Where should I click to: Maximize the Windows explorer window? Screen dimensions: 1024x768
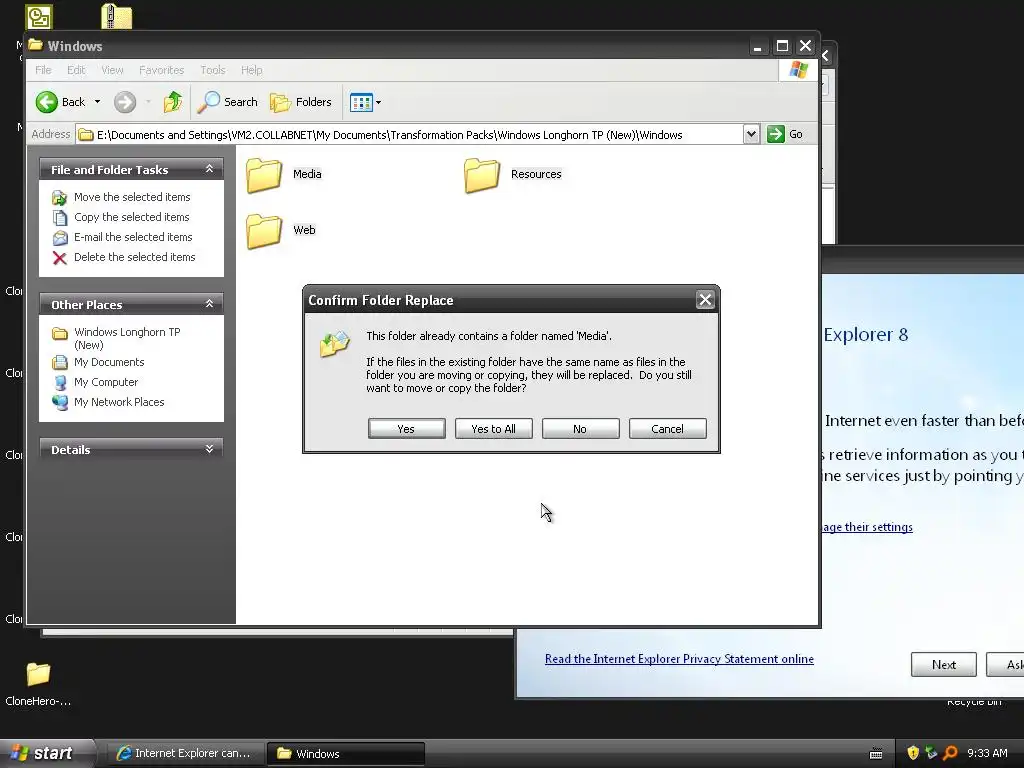click(782, 46)
